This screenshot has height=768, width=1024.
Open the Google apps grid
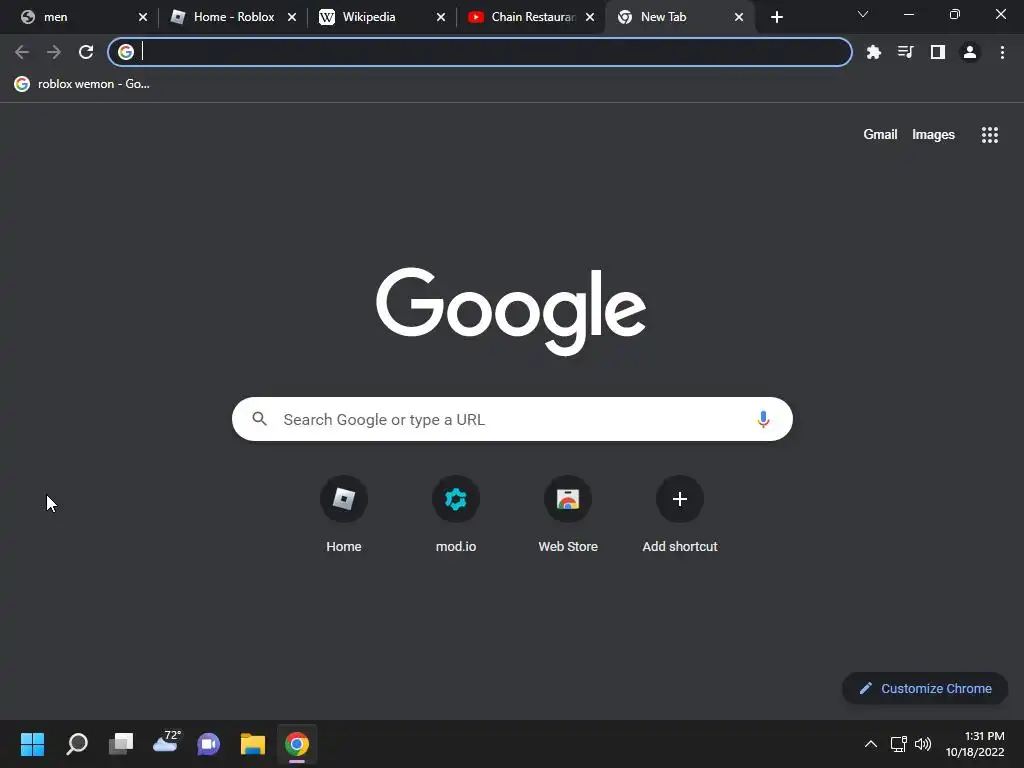coord(990,135)
